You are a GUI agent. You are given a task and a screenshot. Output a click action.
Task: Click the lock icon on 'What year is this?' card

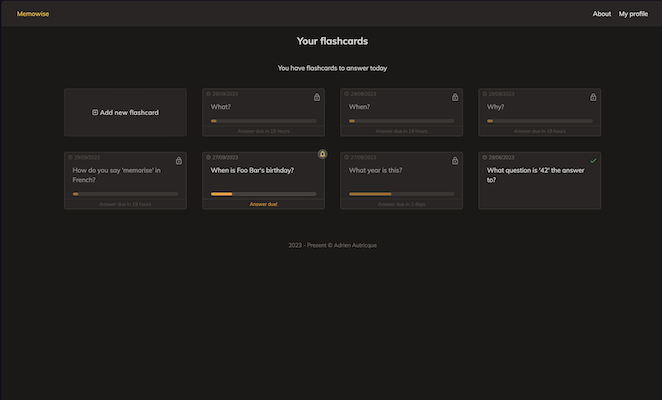[455, 160]
